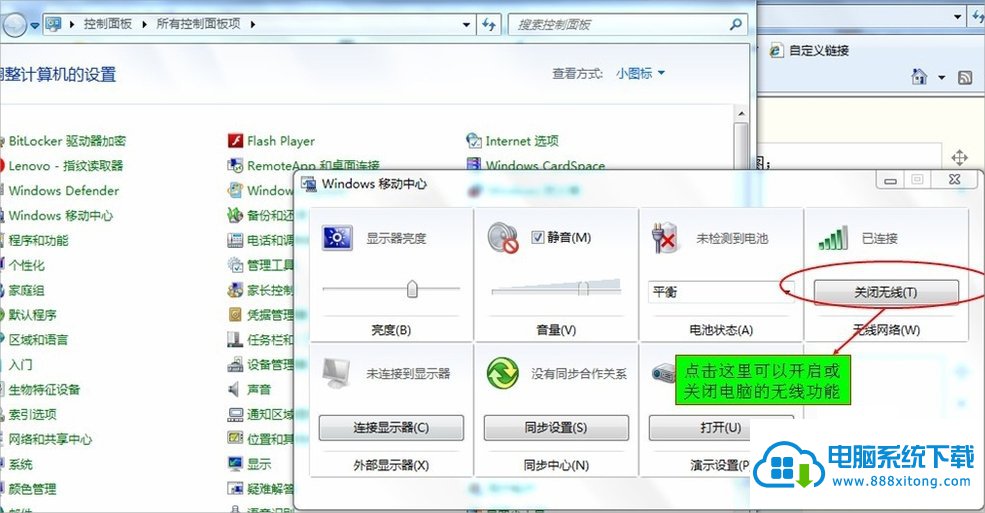Viewport: 985px width, 513px height.
Task: Open Windows Defender link
Action: pos(63,190)
